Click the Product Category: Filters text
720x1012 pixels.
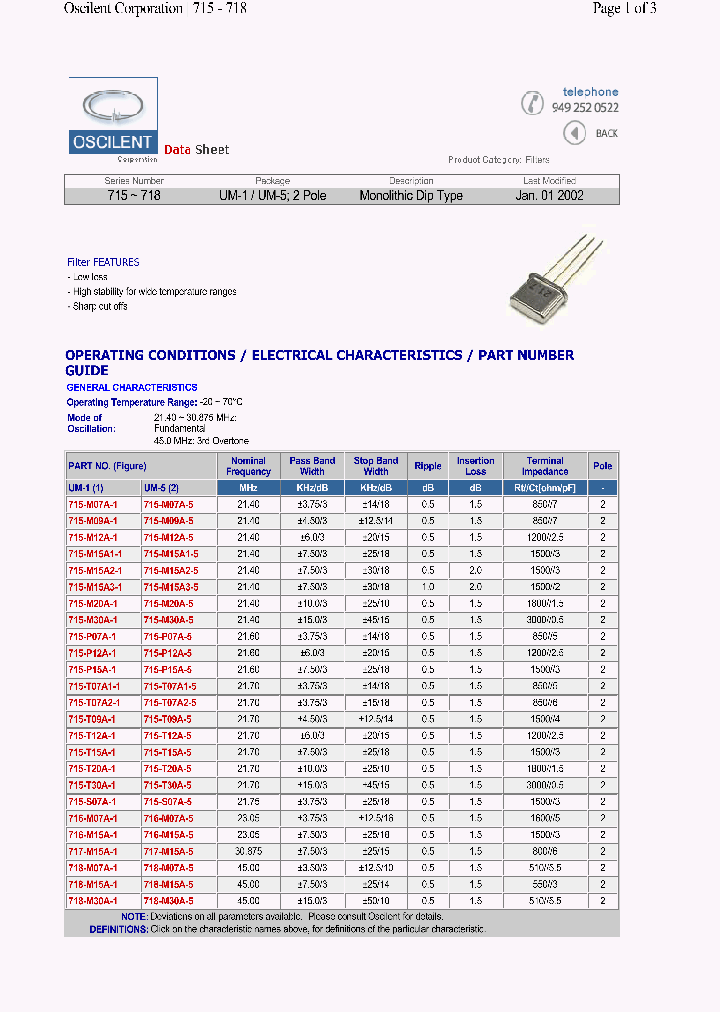[499, 159]
